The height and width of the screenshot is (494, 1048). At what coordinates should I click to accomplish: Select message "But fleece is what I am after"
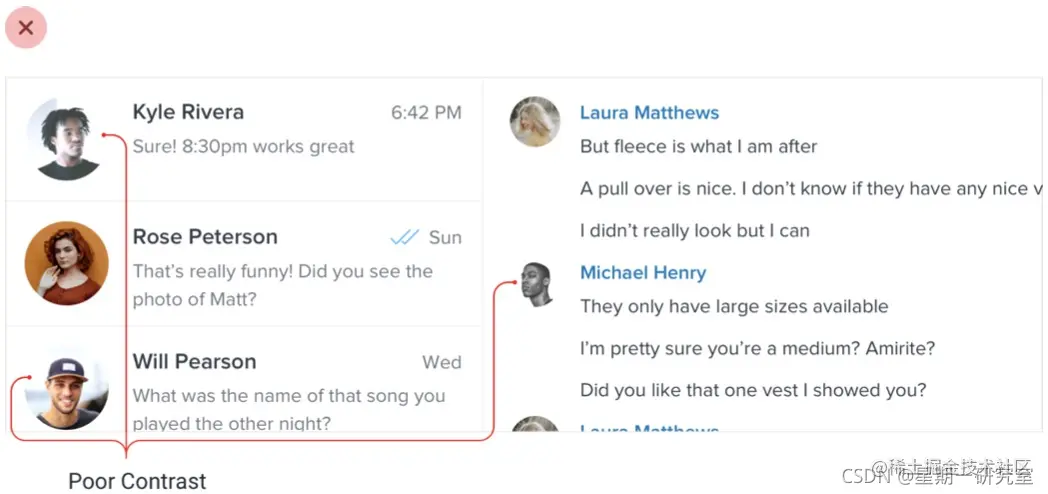[x=698, y=147]
